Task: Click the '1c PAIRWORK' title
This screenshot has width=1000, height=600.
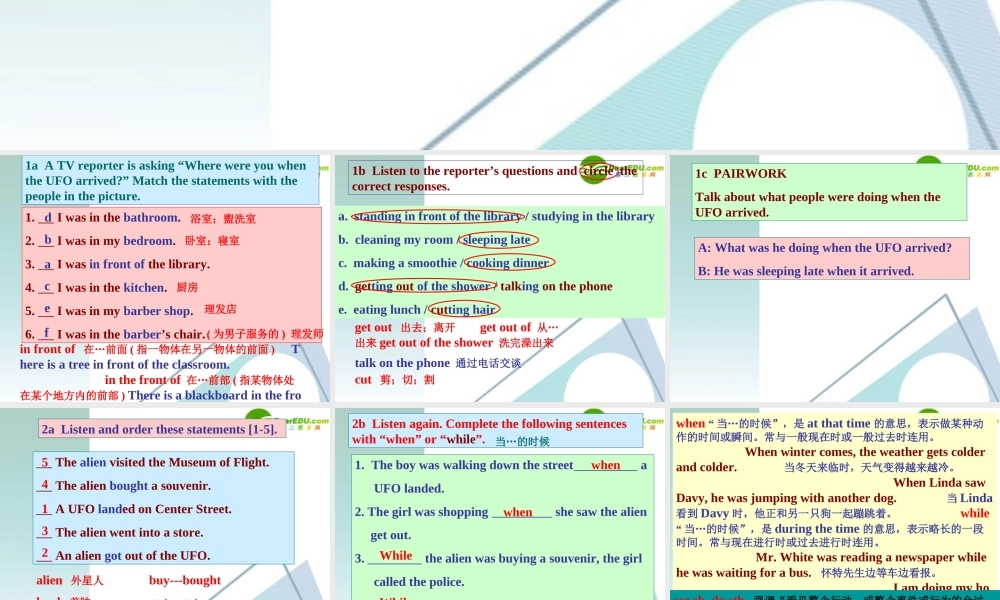Action: click(740, 173)
